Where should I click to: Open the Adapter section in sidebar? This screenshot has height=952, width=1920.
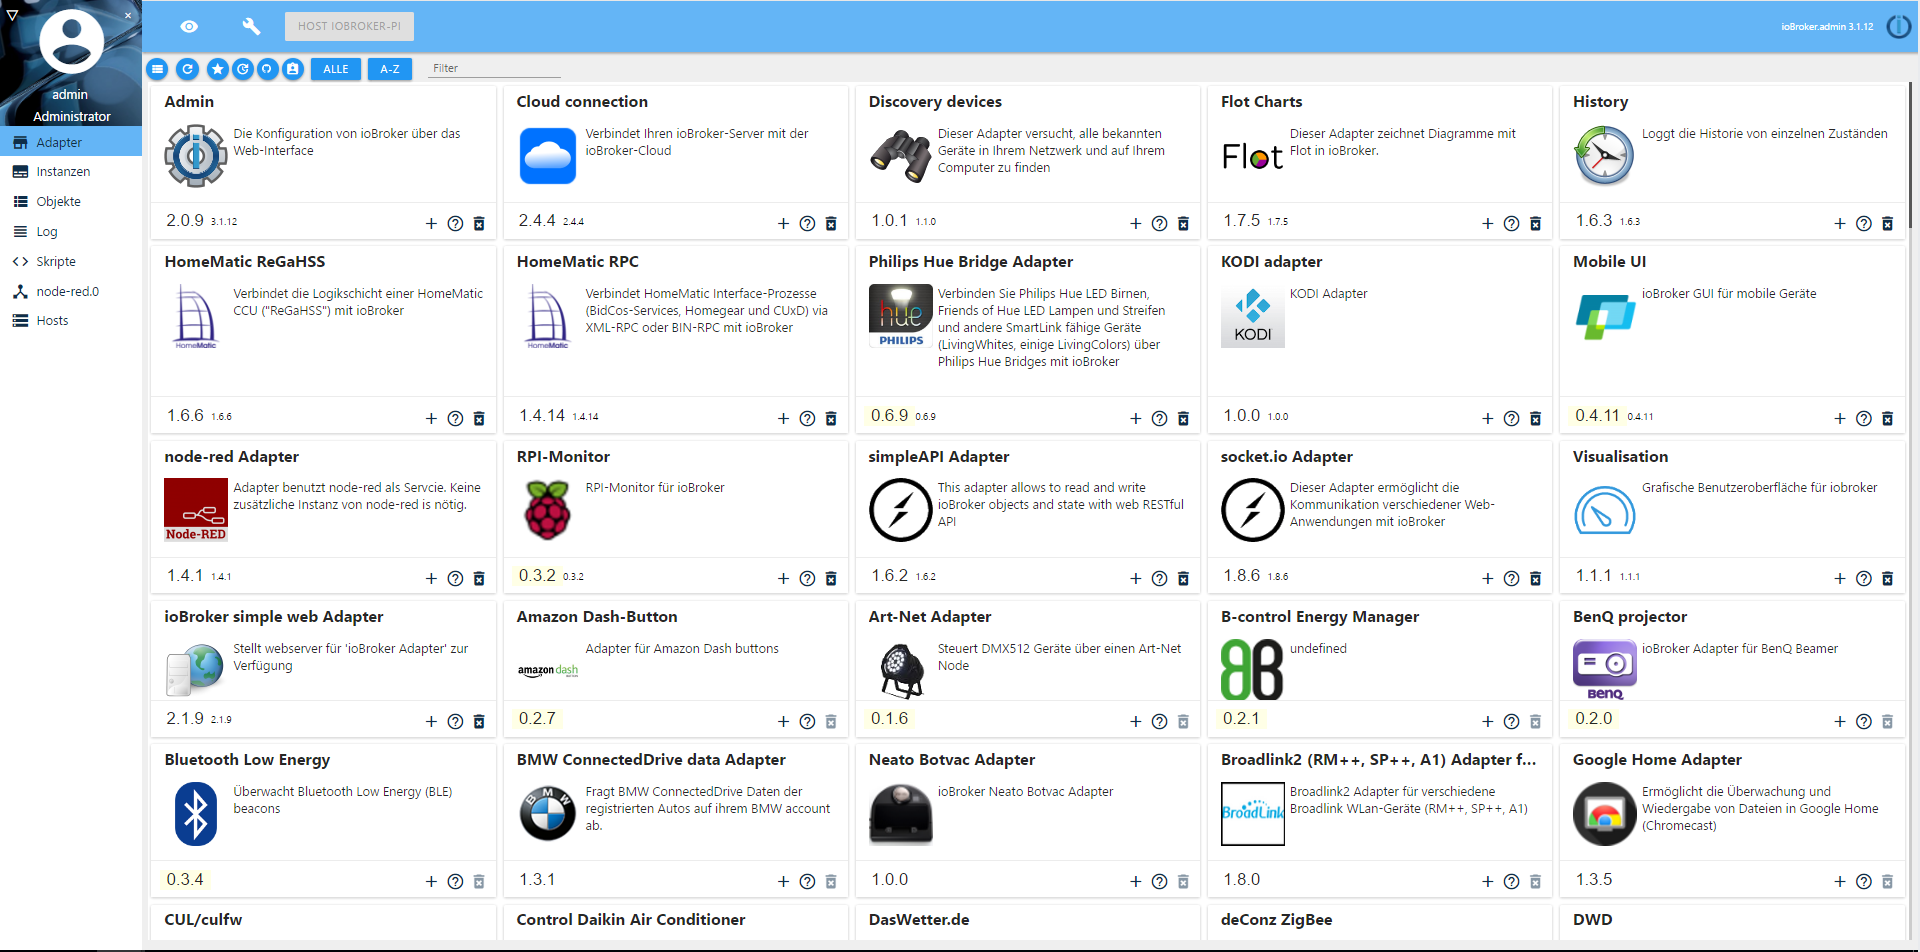click(71, 143)
